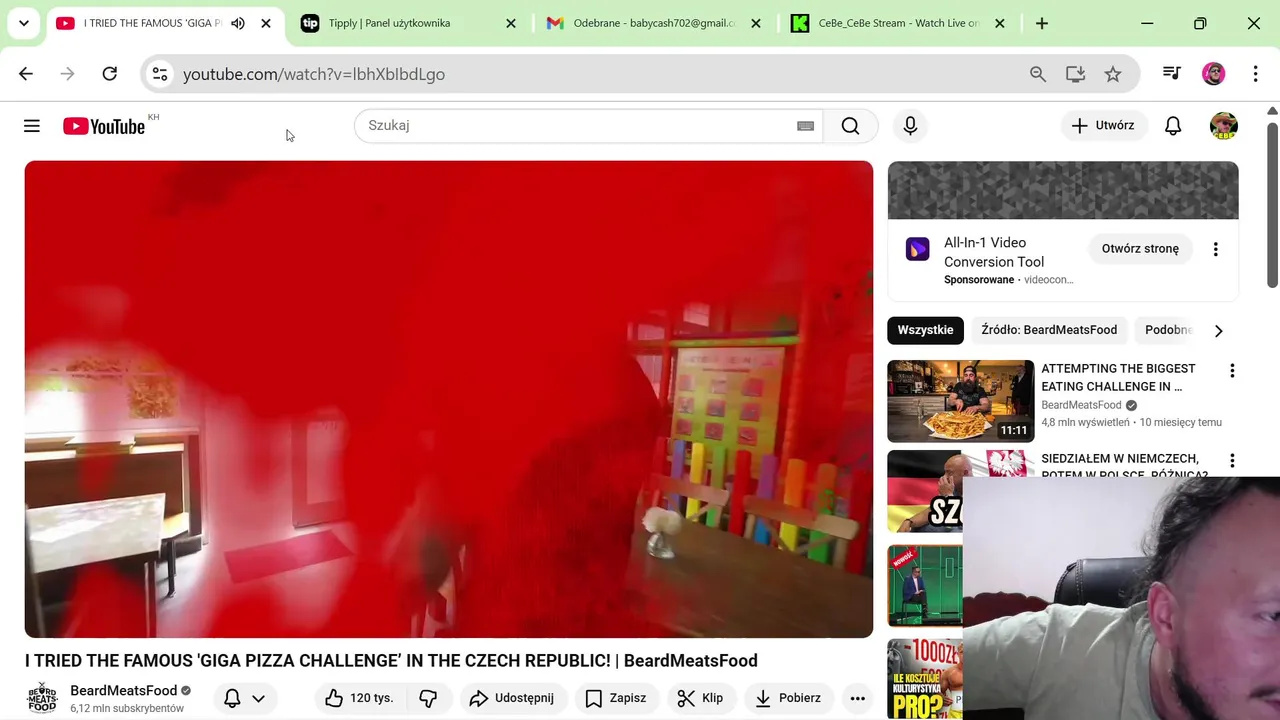This screenshot has height=720, width=1280.
Task: View site information icon in address bar
Action: (x=160, y=74)
